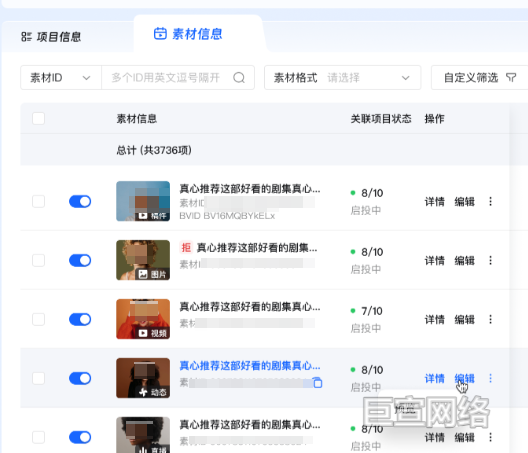Open the blue highlighted material title link
528x453 pixels.
coord(250,366)
